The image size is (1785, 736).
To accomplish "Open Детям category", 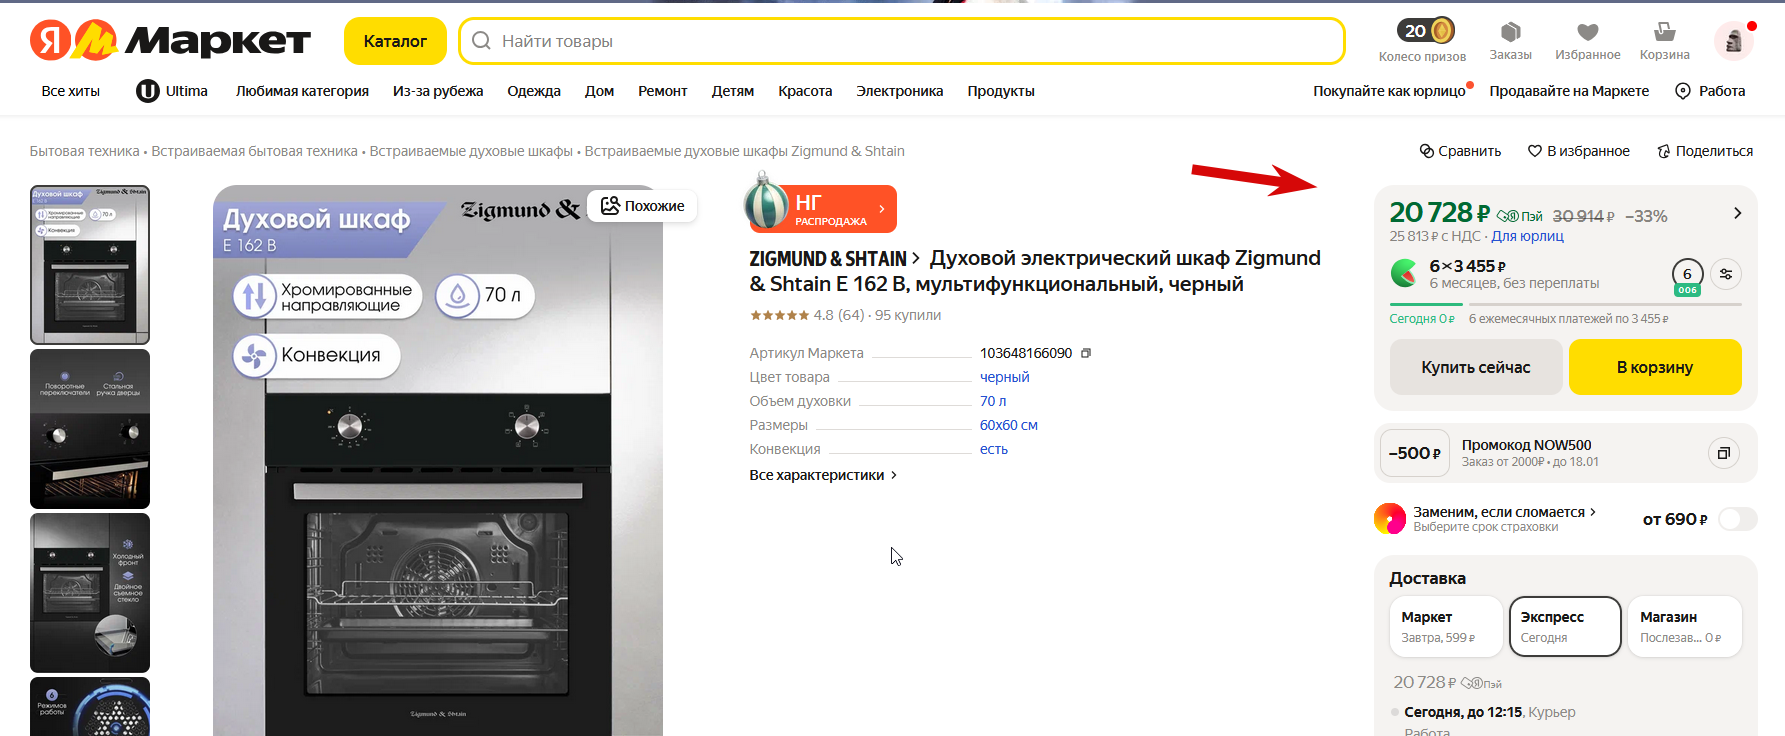I will tap(733, 91).
